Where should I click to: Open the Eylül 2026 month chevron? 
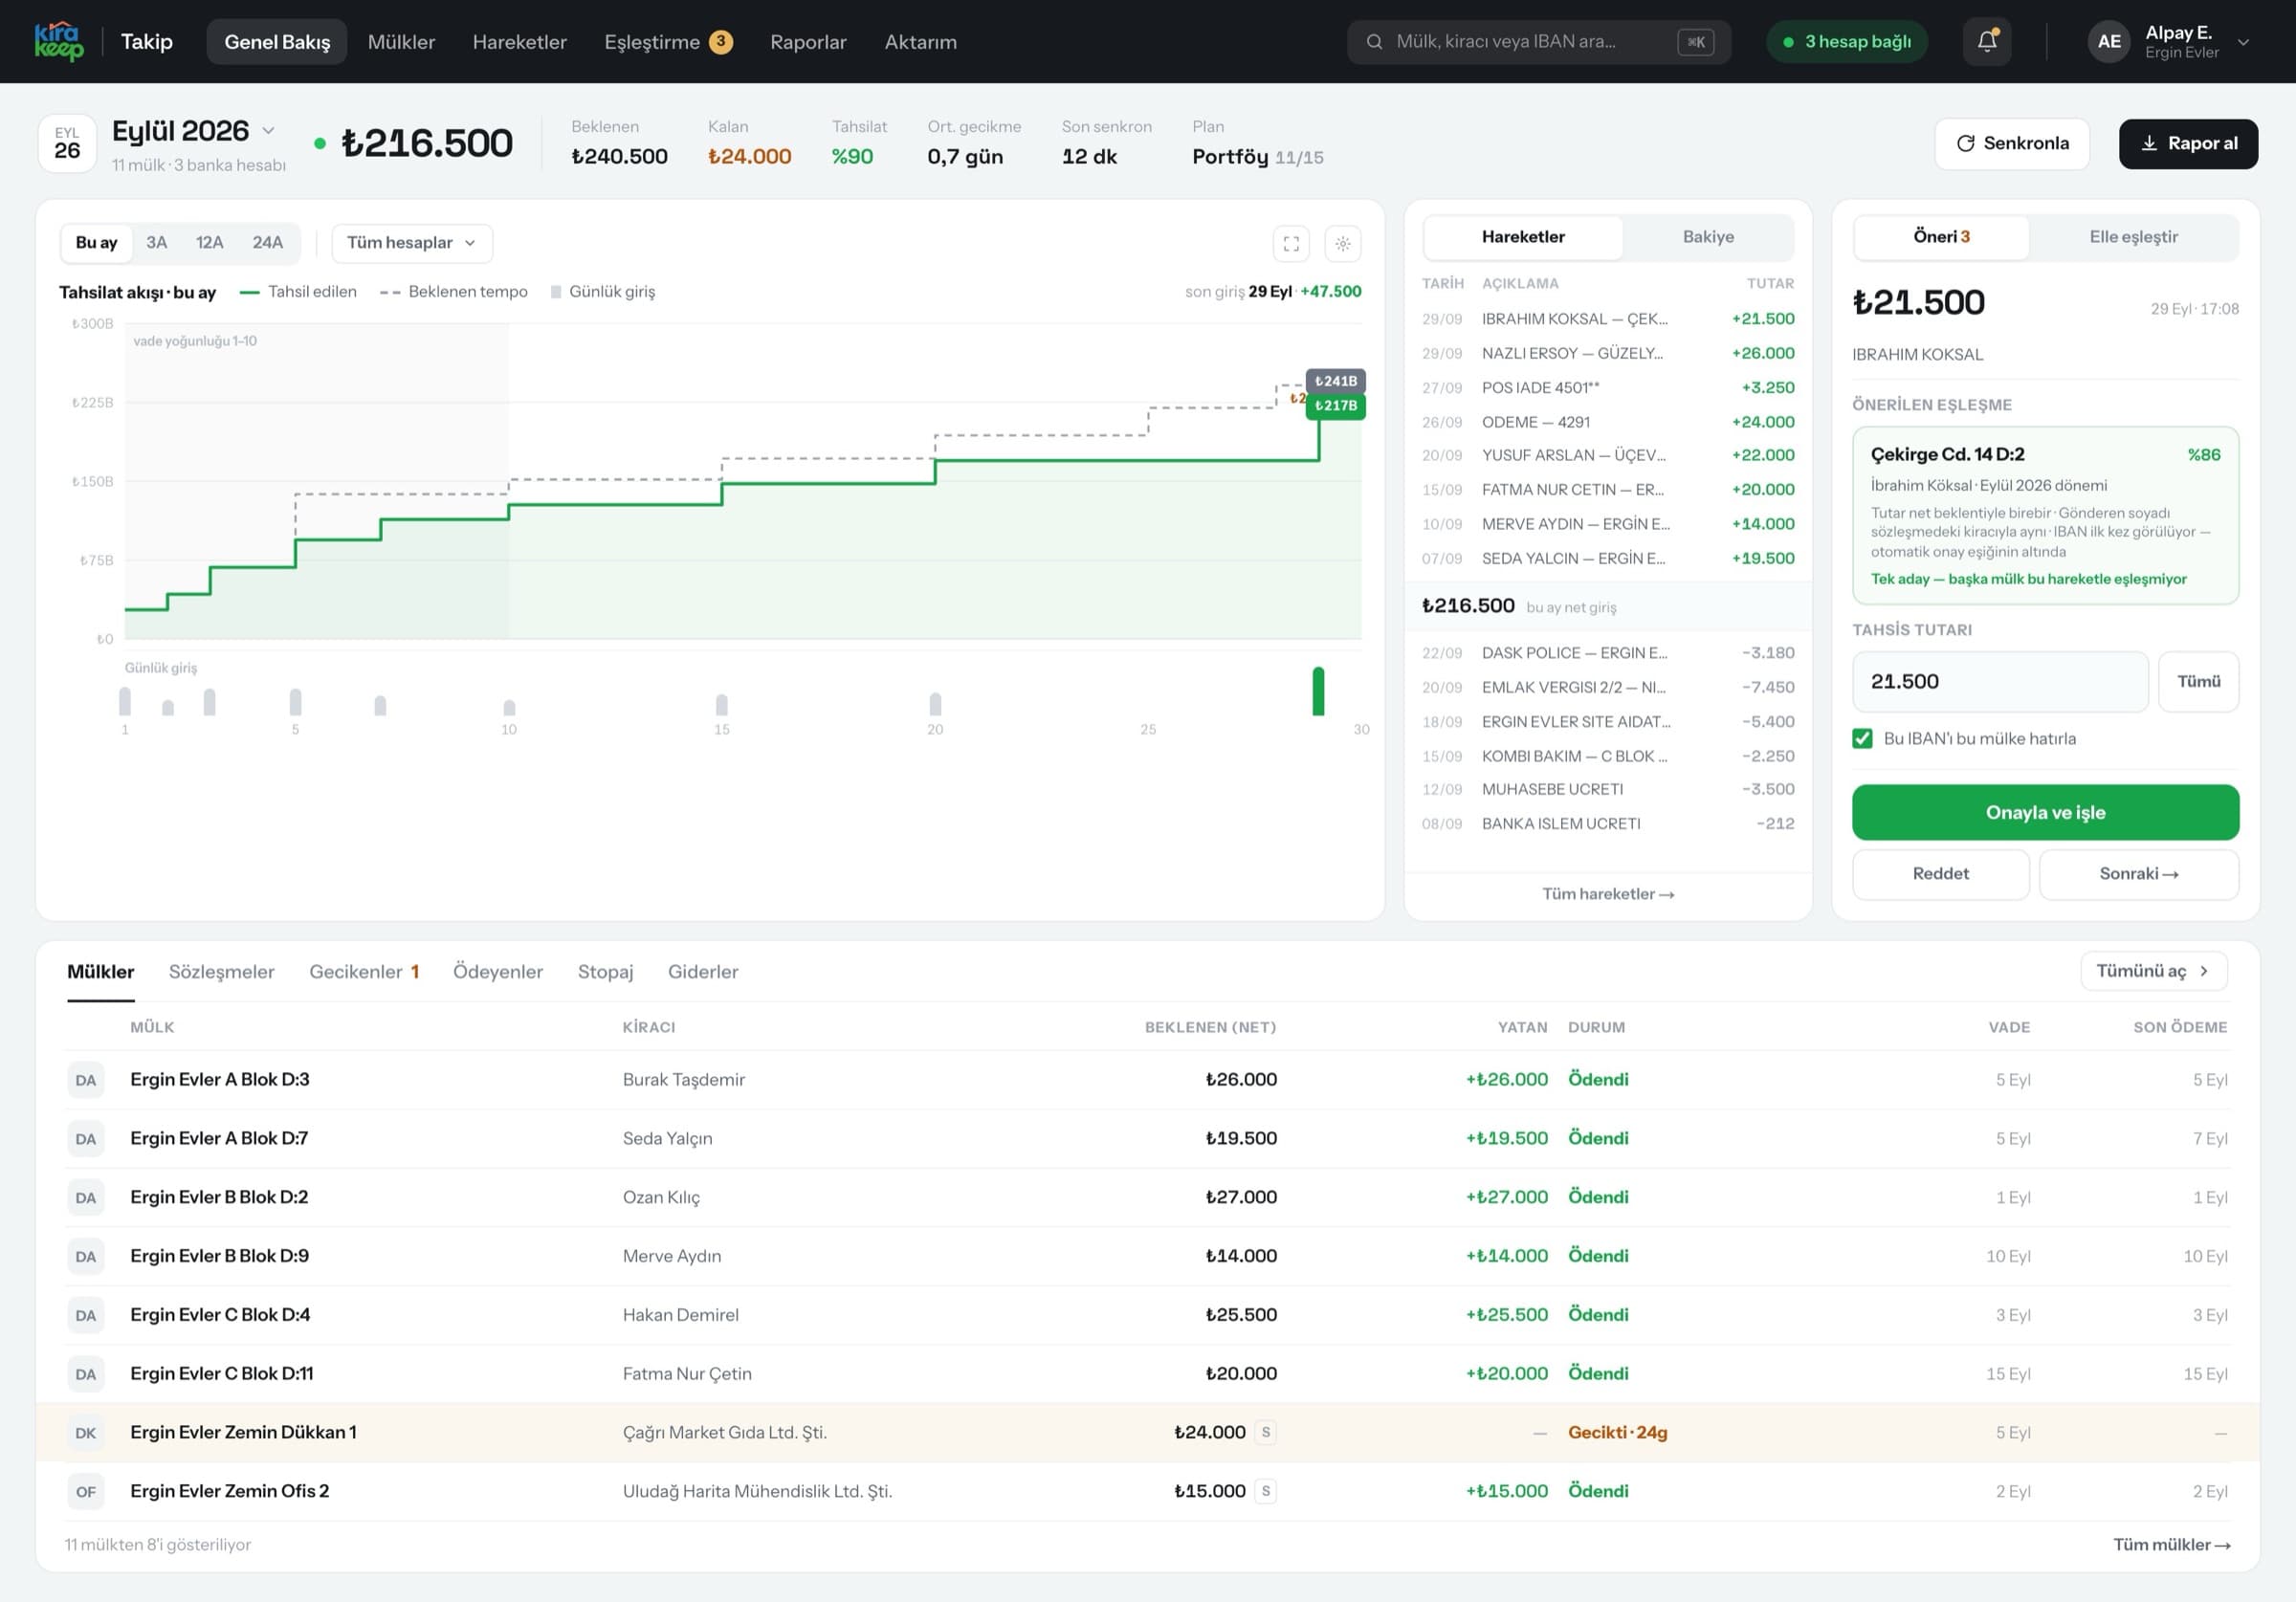268,131
